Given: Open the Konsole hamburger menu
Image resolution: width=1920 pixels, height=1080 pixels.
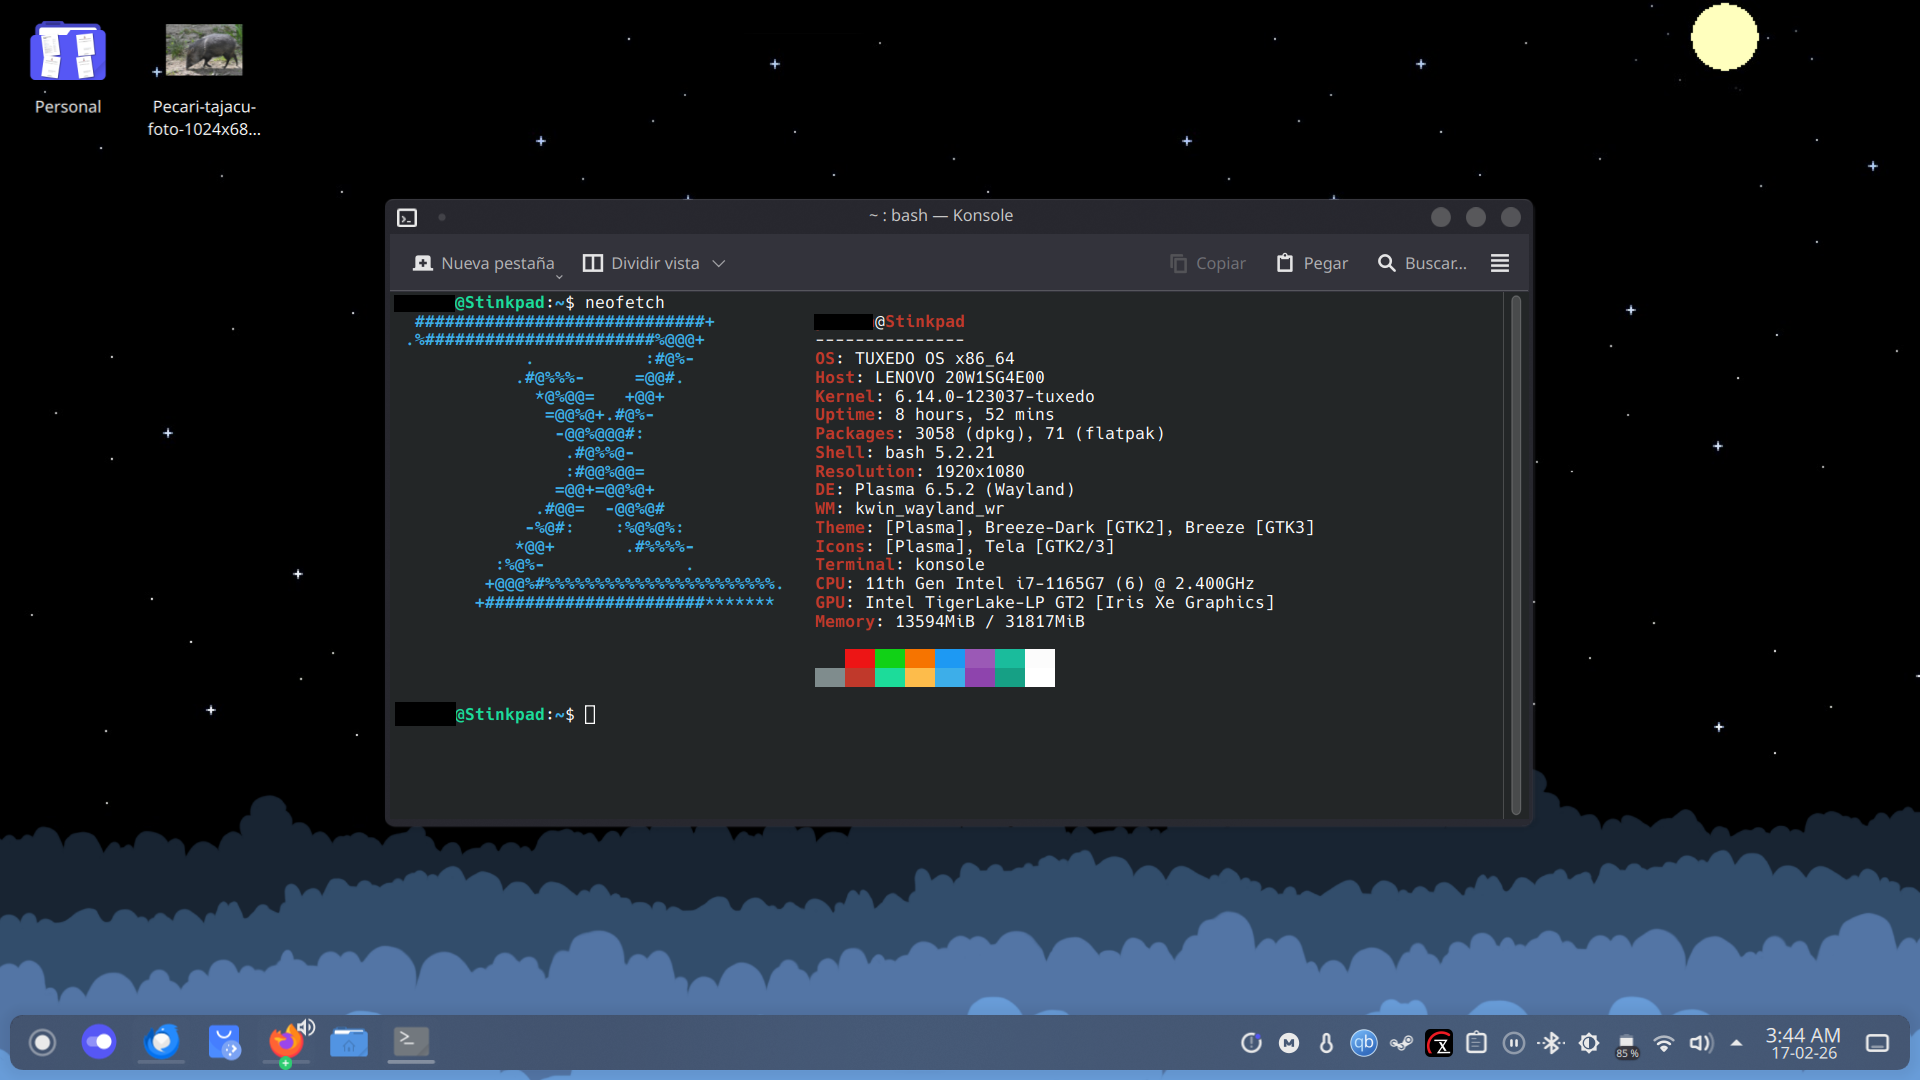Looking at the screenshot, I should (1499, 263).
